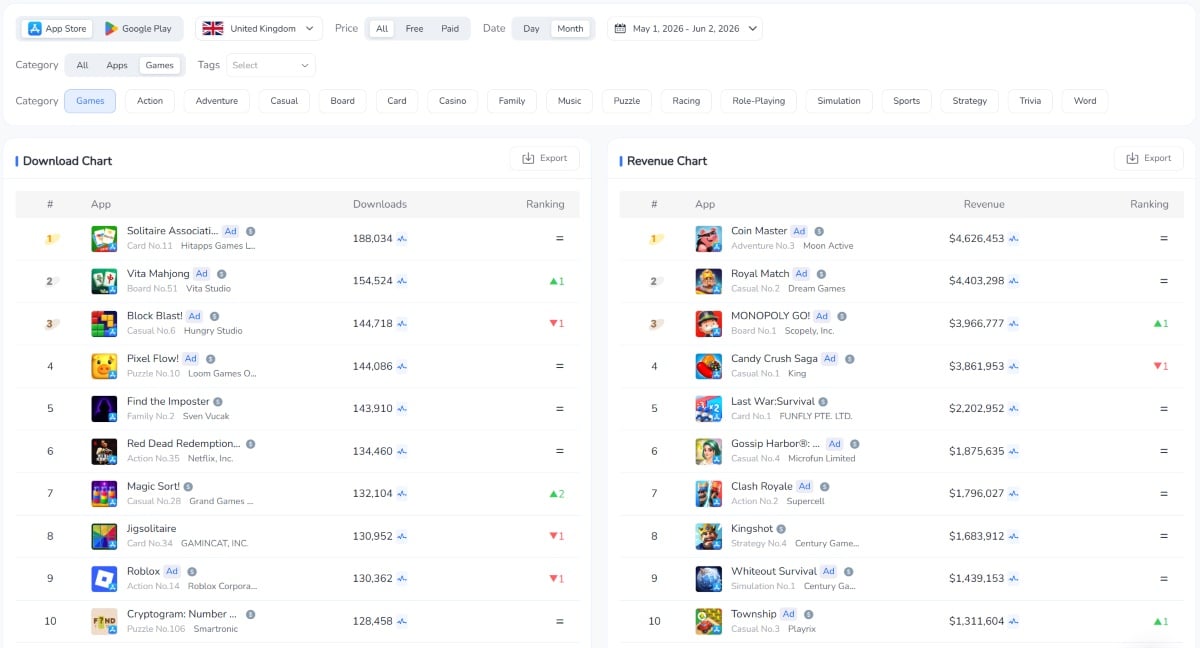The width and height of the screenshot is (1200, 648).
Task: Click the Ad badge next to Roblox
Action: (x=172, y=571)
